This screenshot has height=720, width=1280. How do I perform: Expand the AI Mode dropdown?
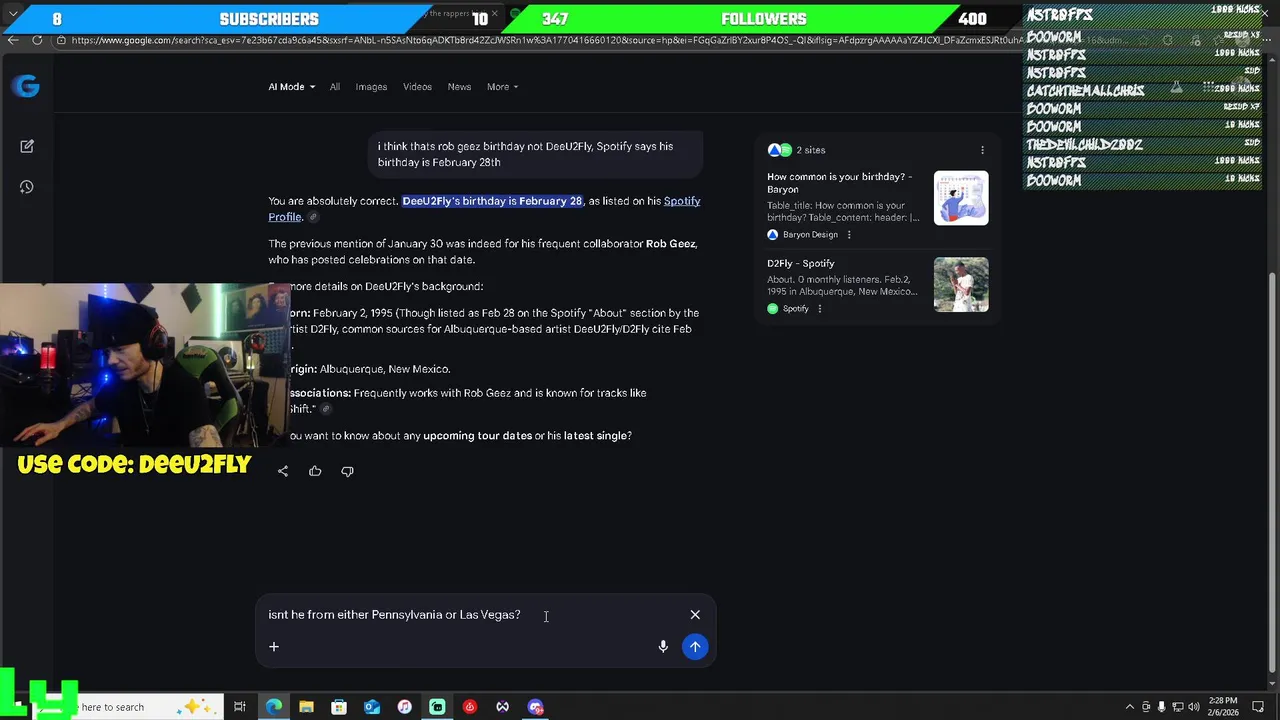tap(291, 87)
